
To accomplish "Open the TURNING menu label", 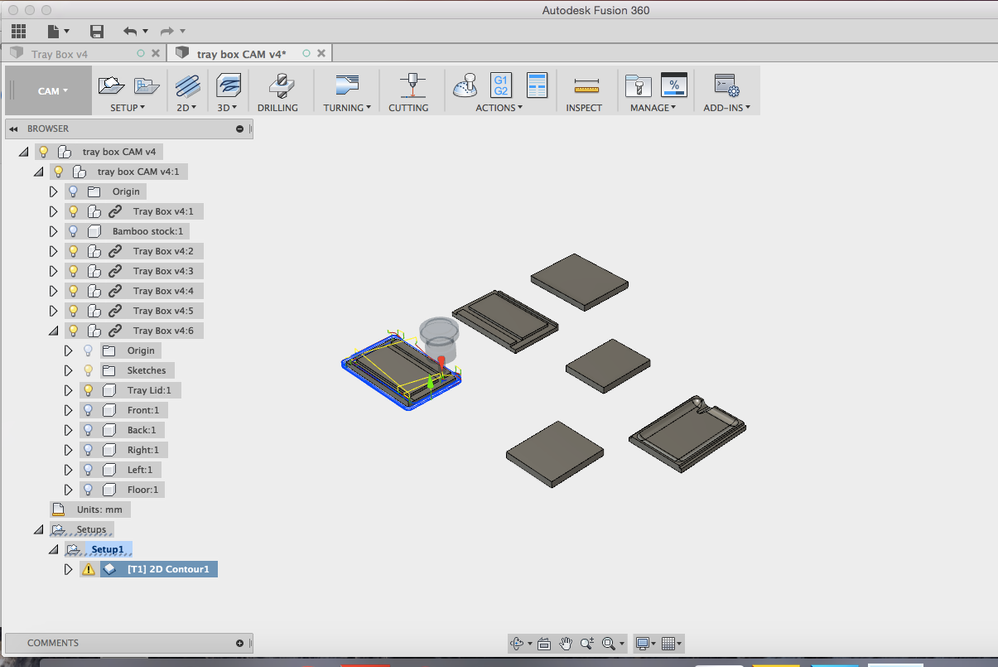I will tap(347, 108).
